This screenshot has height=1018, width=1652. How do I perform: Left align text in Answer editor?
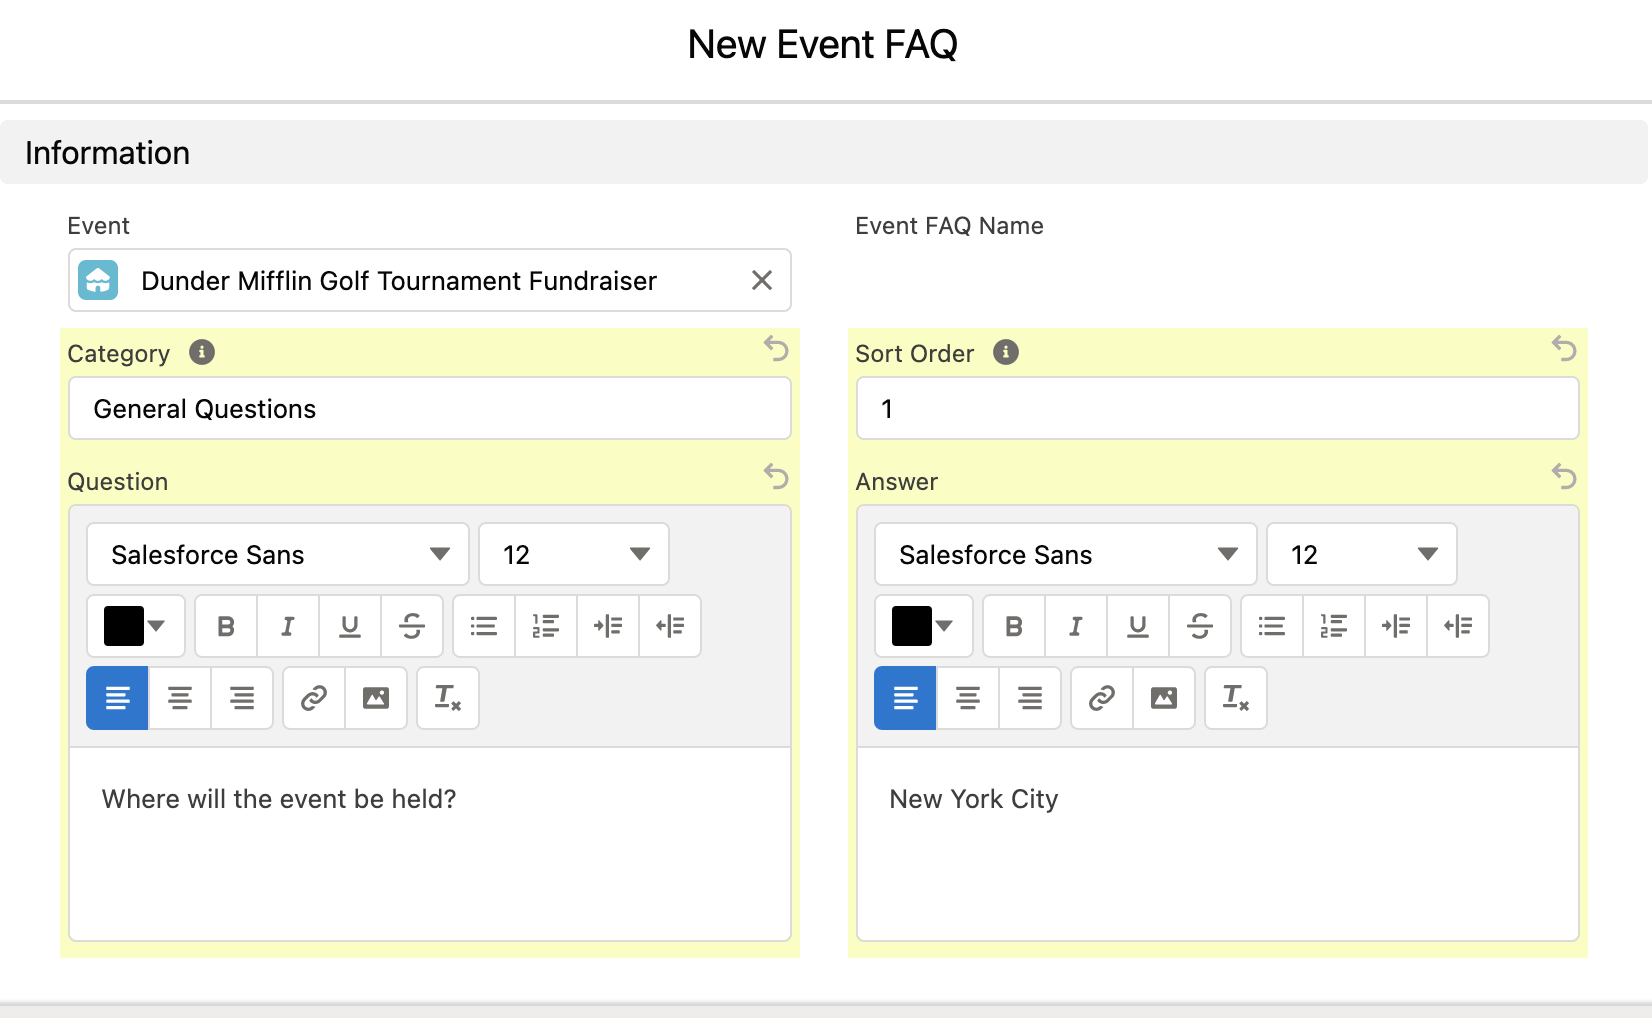pos(905,698)
